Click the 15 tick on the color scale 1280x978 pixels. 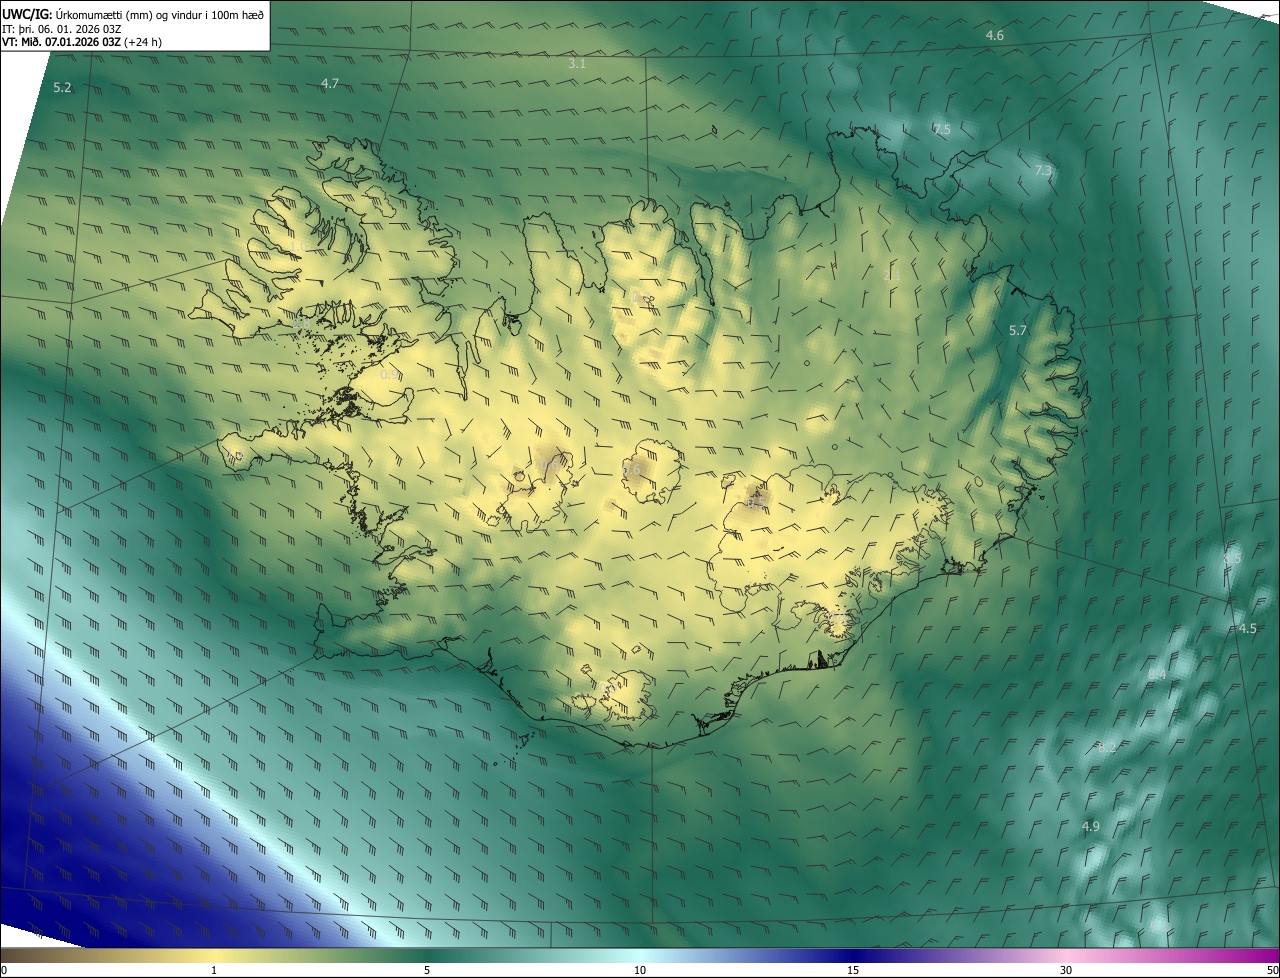[x=853, y=970]
